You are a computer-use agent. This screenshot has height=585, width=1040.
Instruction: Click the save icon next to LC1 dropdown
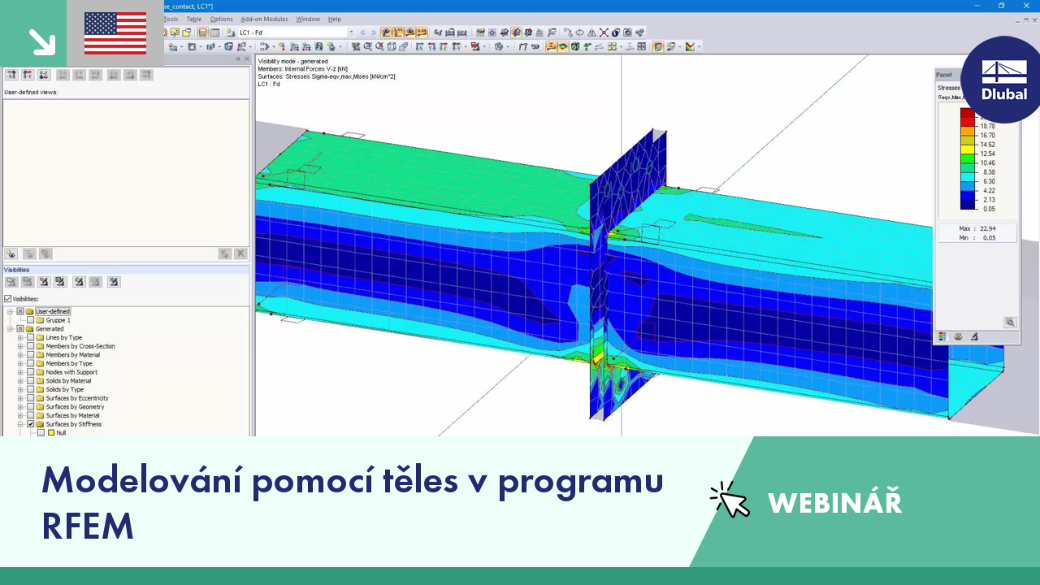tap(203, 32)
